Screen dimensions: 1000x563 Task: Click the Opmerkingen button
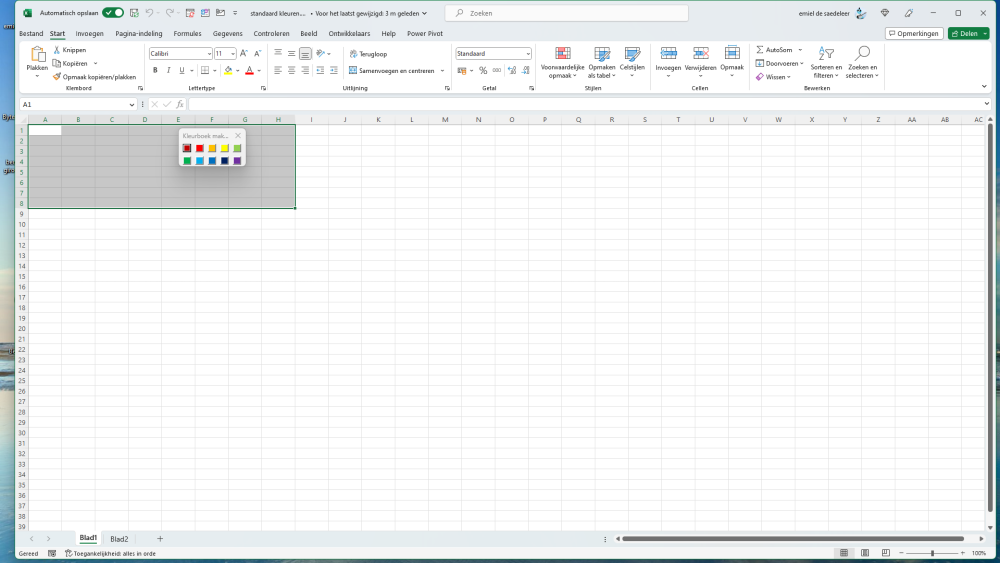click(914, 33)
